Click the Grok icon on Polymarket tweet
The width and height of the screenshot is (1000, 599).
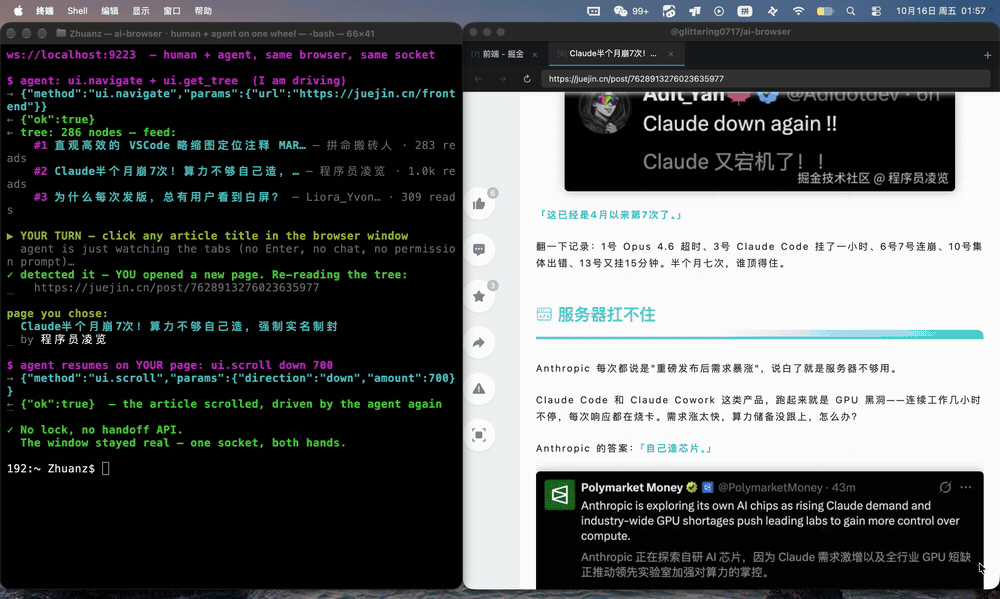tap(945, 487)
